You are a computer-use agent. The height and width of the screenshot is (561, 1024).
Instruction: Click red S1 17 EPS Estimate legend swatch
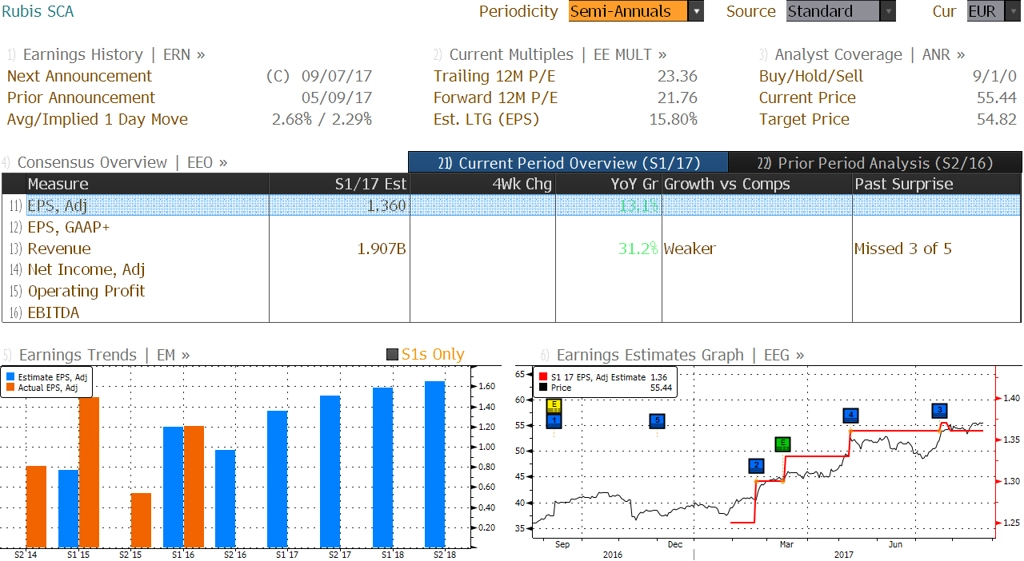click(543, 377)
